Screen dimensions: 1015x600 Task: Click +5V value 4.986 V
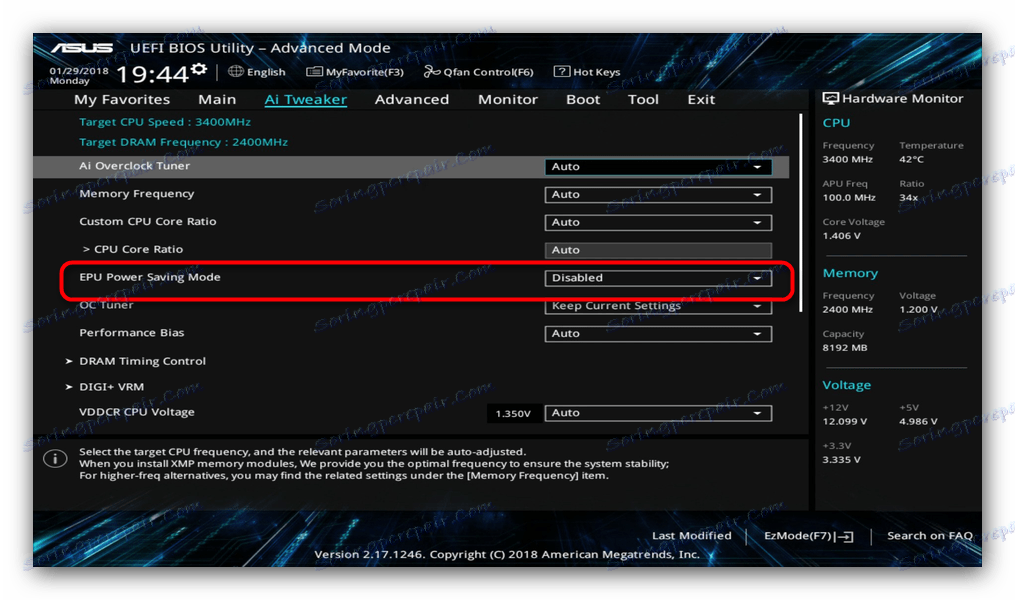tap(918, 421)
